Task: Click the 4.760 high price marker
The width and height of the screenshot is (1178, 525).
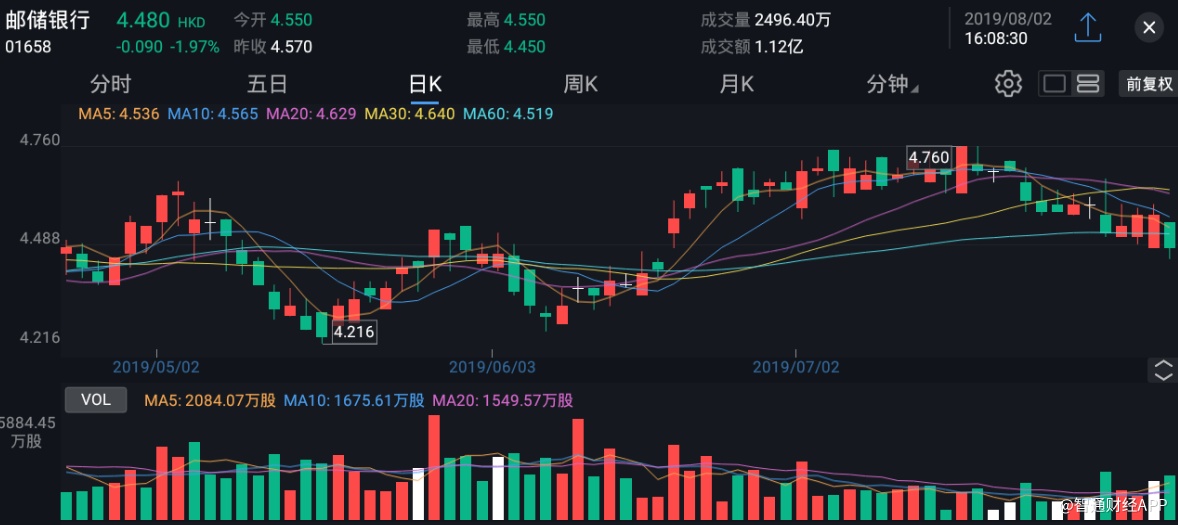Action: pos(928,157)
